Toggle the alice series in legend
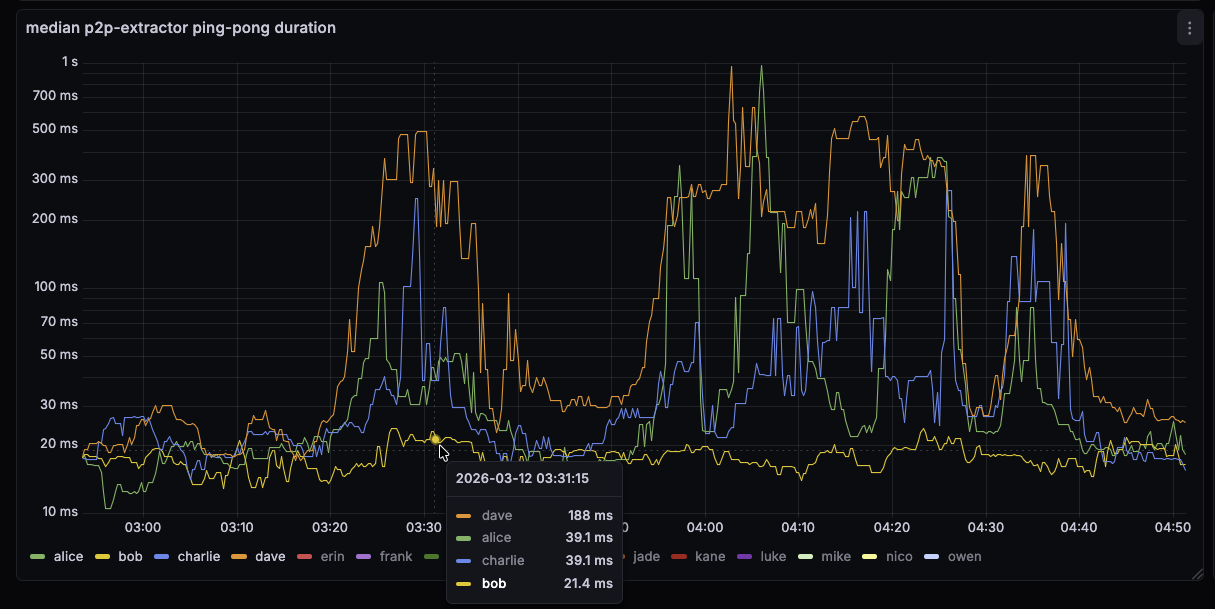The width and height of the screenshot is (1215, 609). [68, 556]
